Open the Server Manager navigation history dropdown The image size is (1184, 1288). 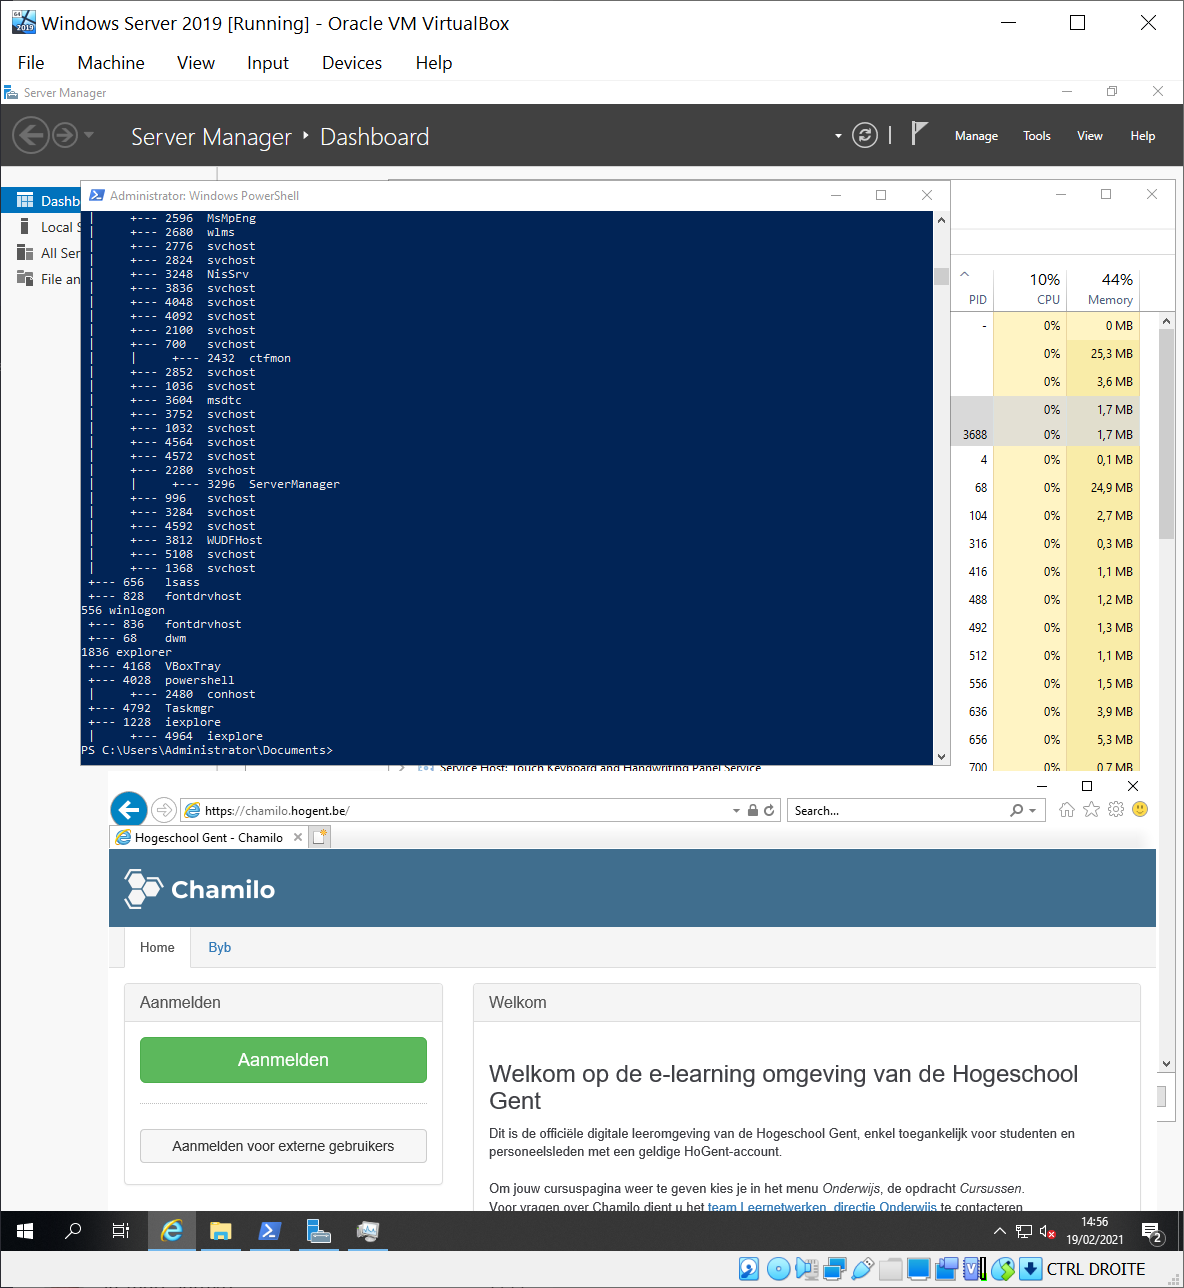click(89, 135)
